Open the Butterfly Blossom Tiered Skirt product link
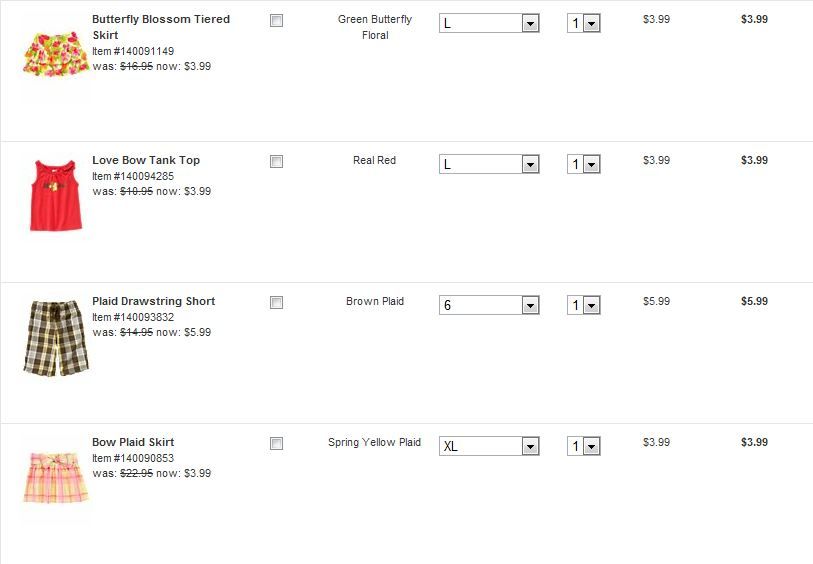813x564 pixels. (160, 20)
